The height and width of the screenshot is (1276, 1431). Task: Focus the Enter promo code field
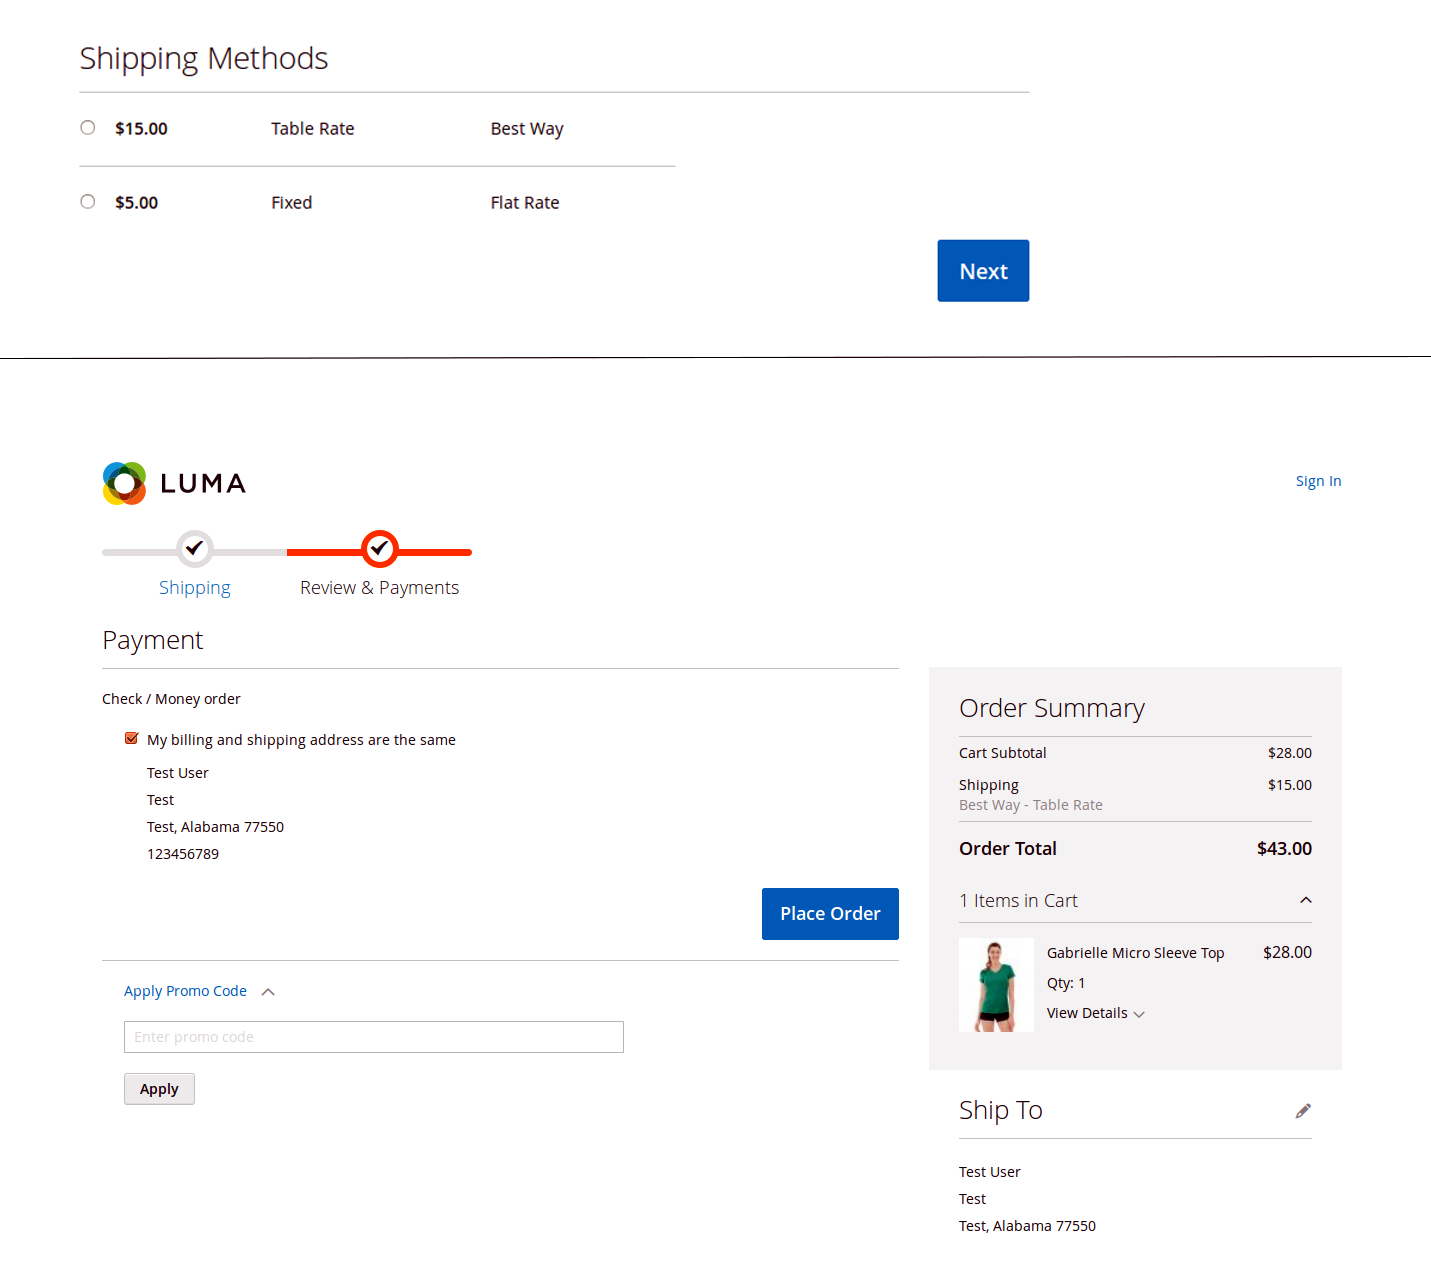374,1037
